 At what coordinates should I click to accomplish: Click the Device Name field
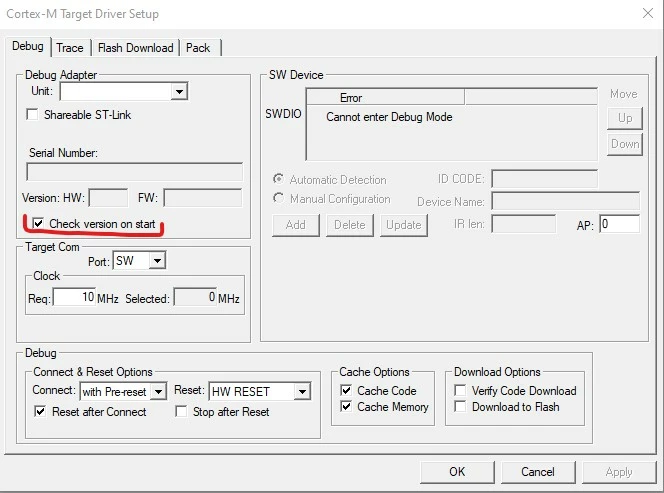pyautogui.click(x=566, y=201)
